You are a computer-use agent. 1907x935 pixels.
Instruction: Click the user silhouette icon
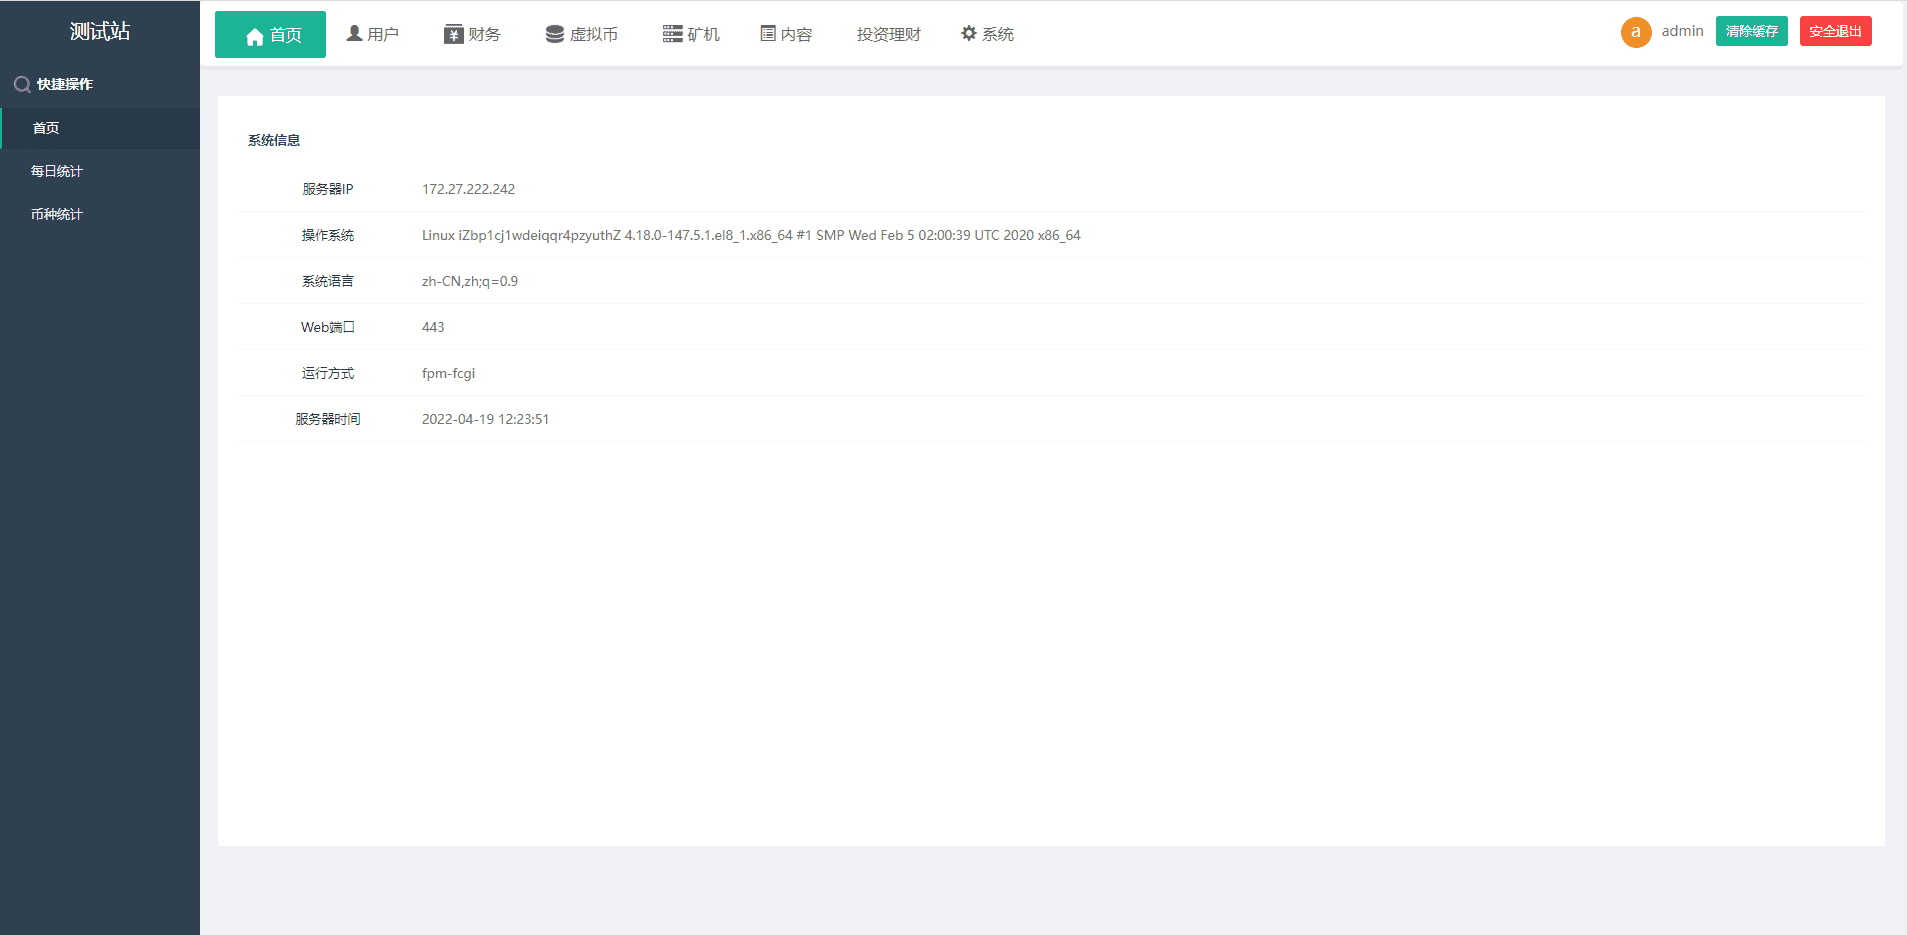pyautogui.click(x=354, y=34)
